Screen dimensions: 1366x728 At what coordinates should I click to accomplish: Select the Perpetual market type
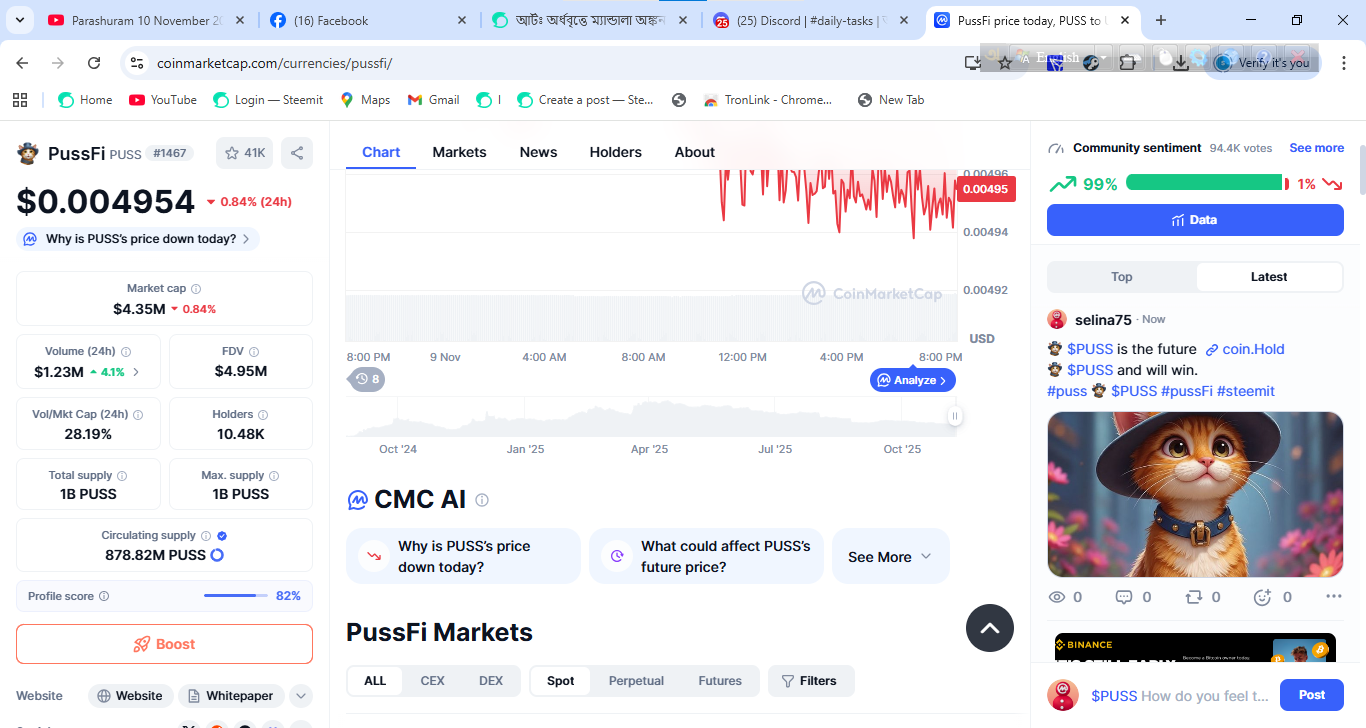pos(636,681)
